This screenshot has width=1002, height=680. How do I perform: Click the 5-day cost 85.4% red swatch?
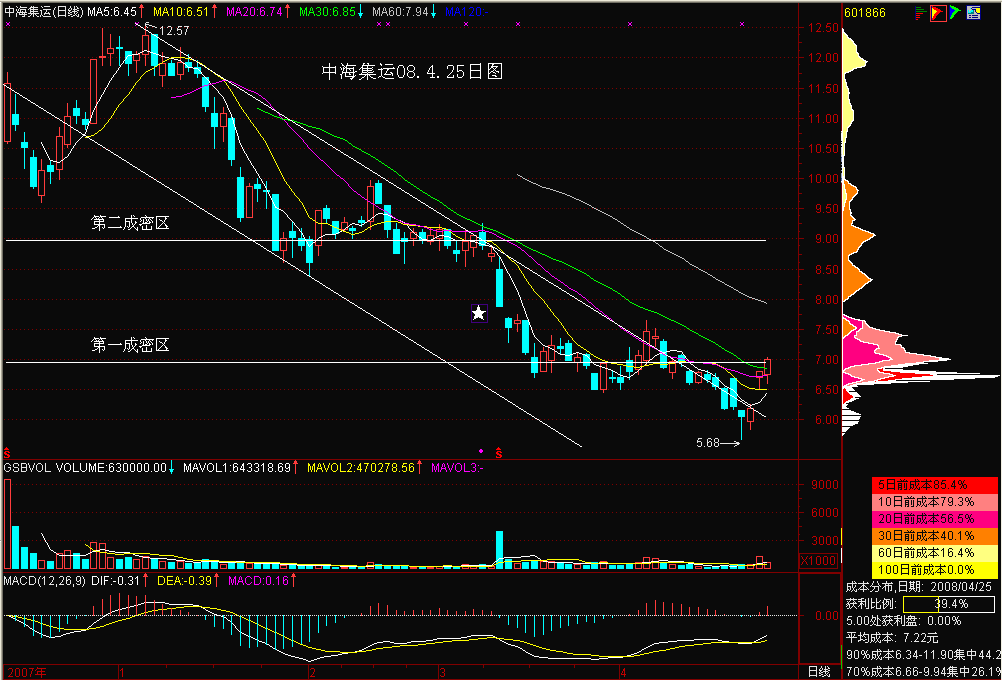pos(935,484)
